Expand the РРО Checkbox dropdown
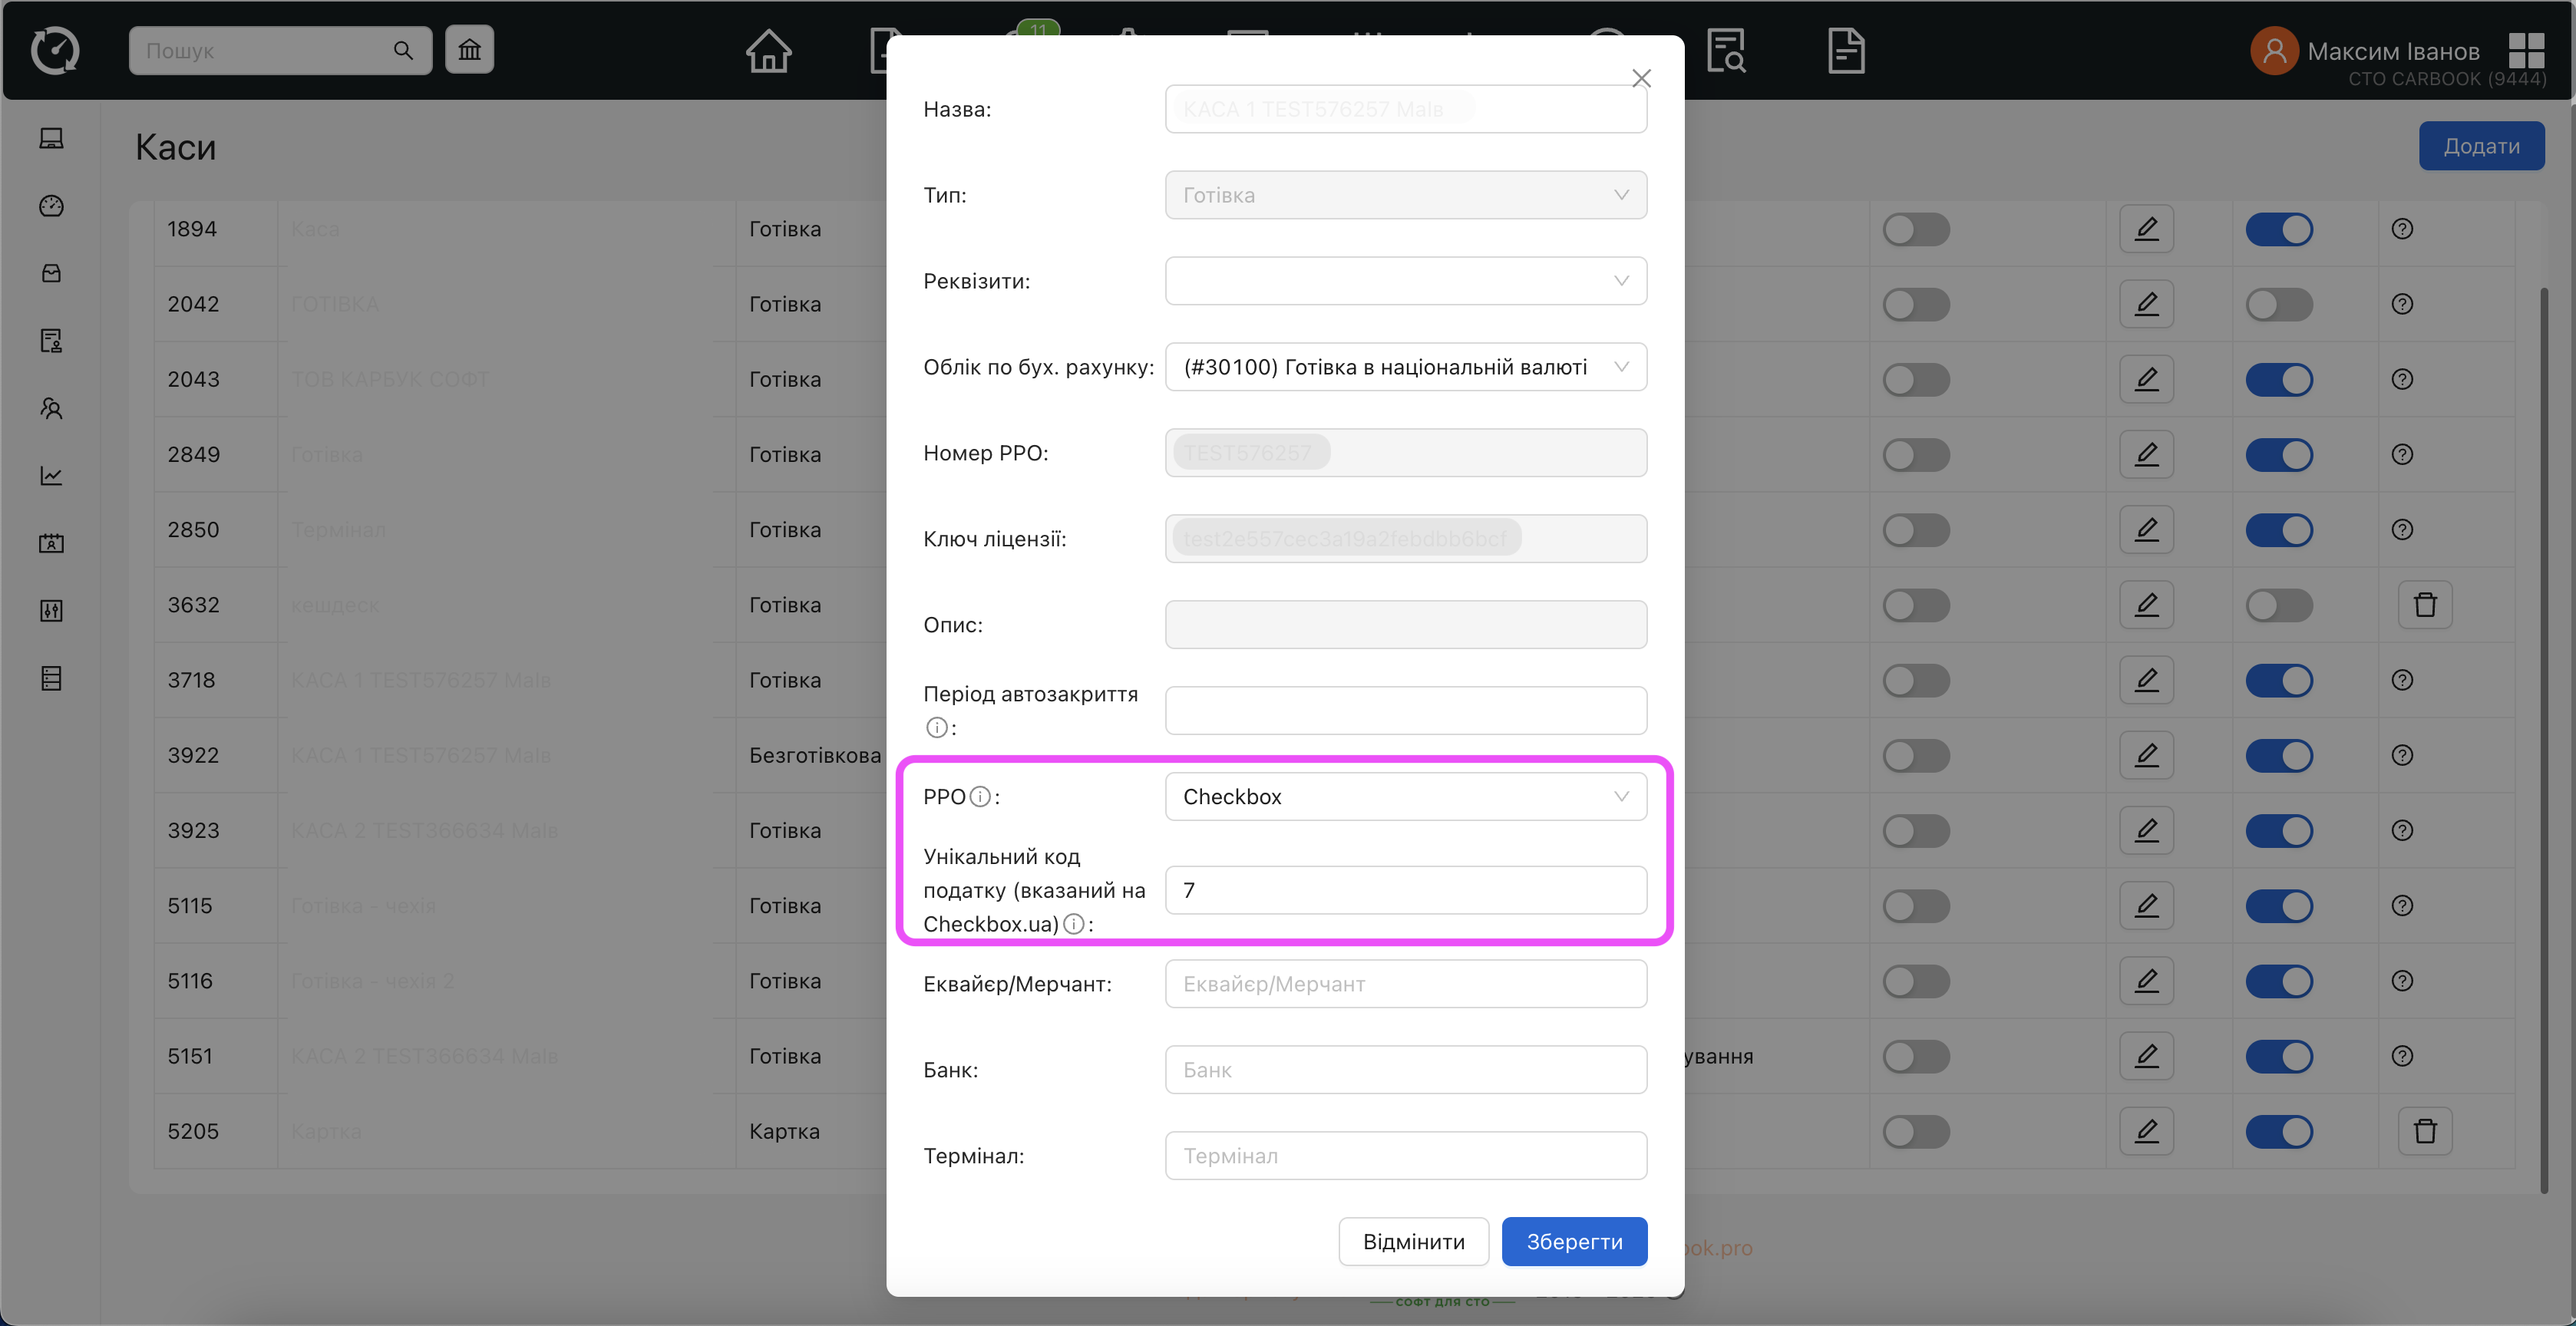2576x1326 pixels. point(1405,797)
